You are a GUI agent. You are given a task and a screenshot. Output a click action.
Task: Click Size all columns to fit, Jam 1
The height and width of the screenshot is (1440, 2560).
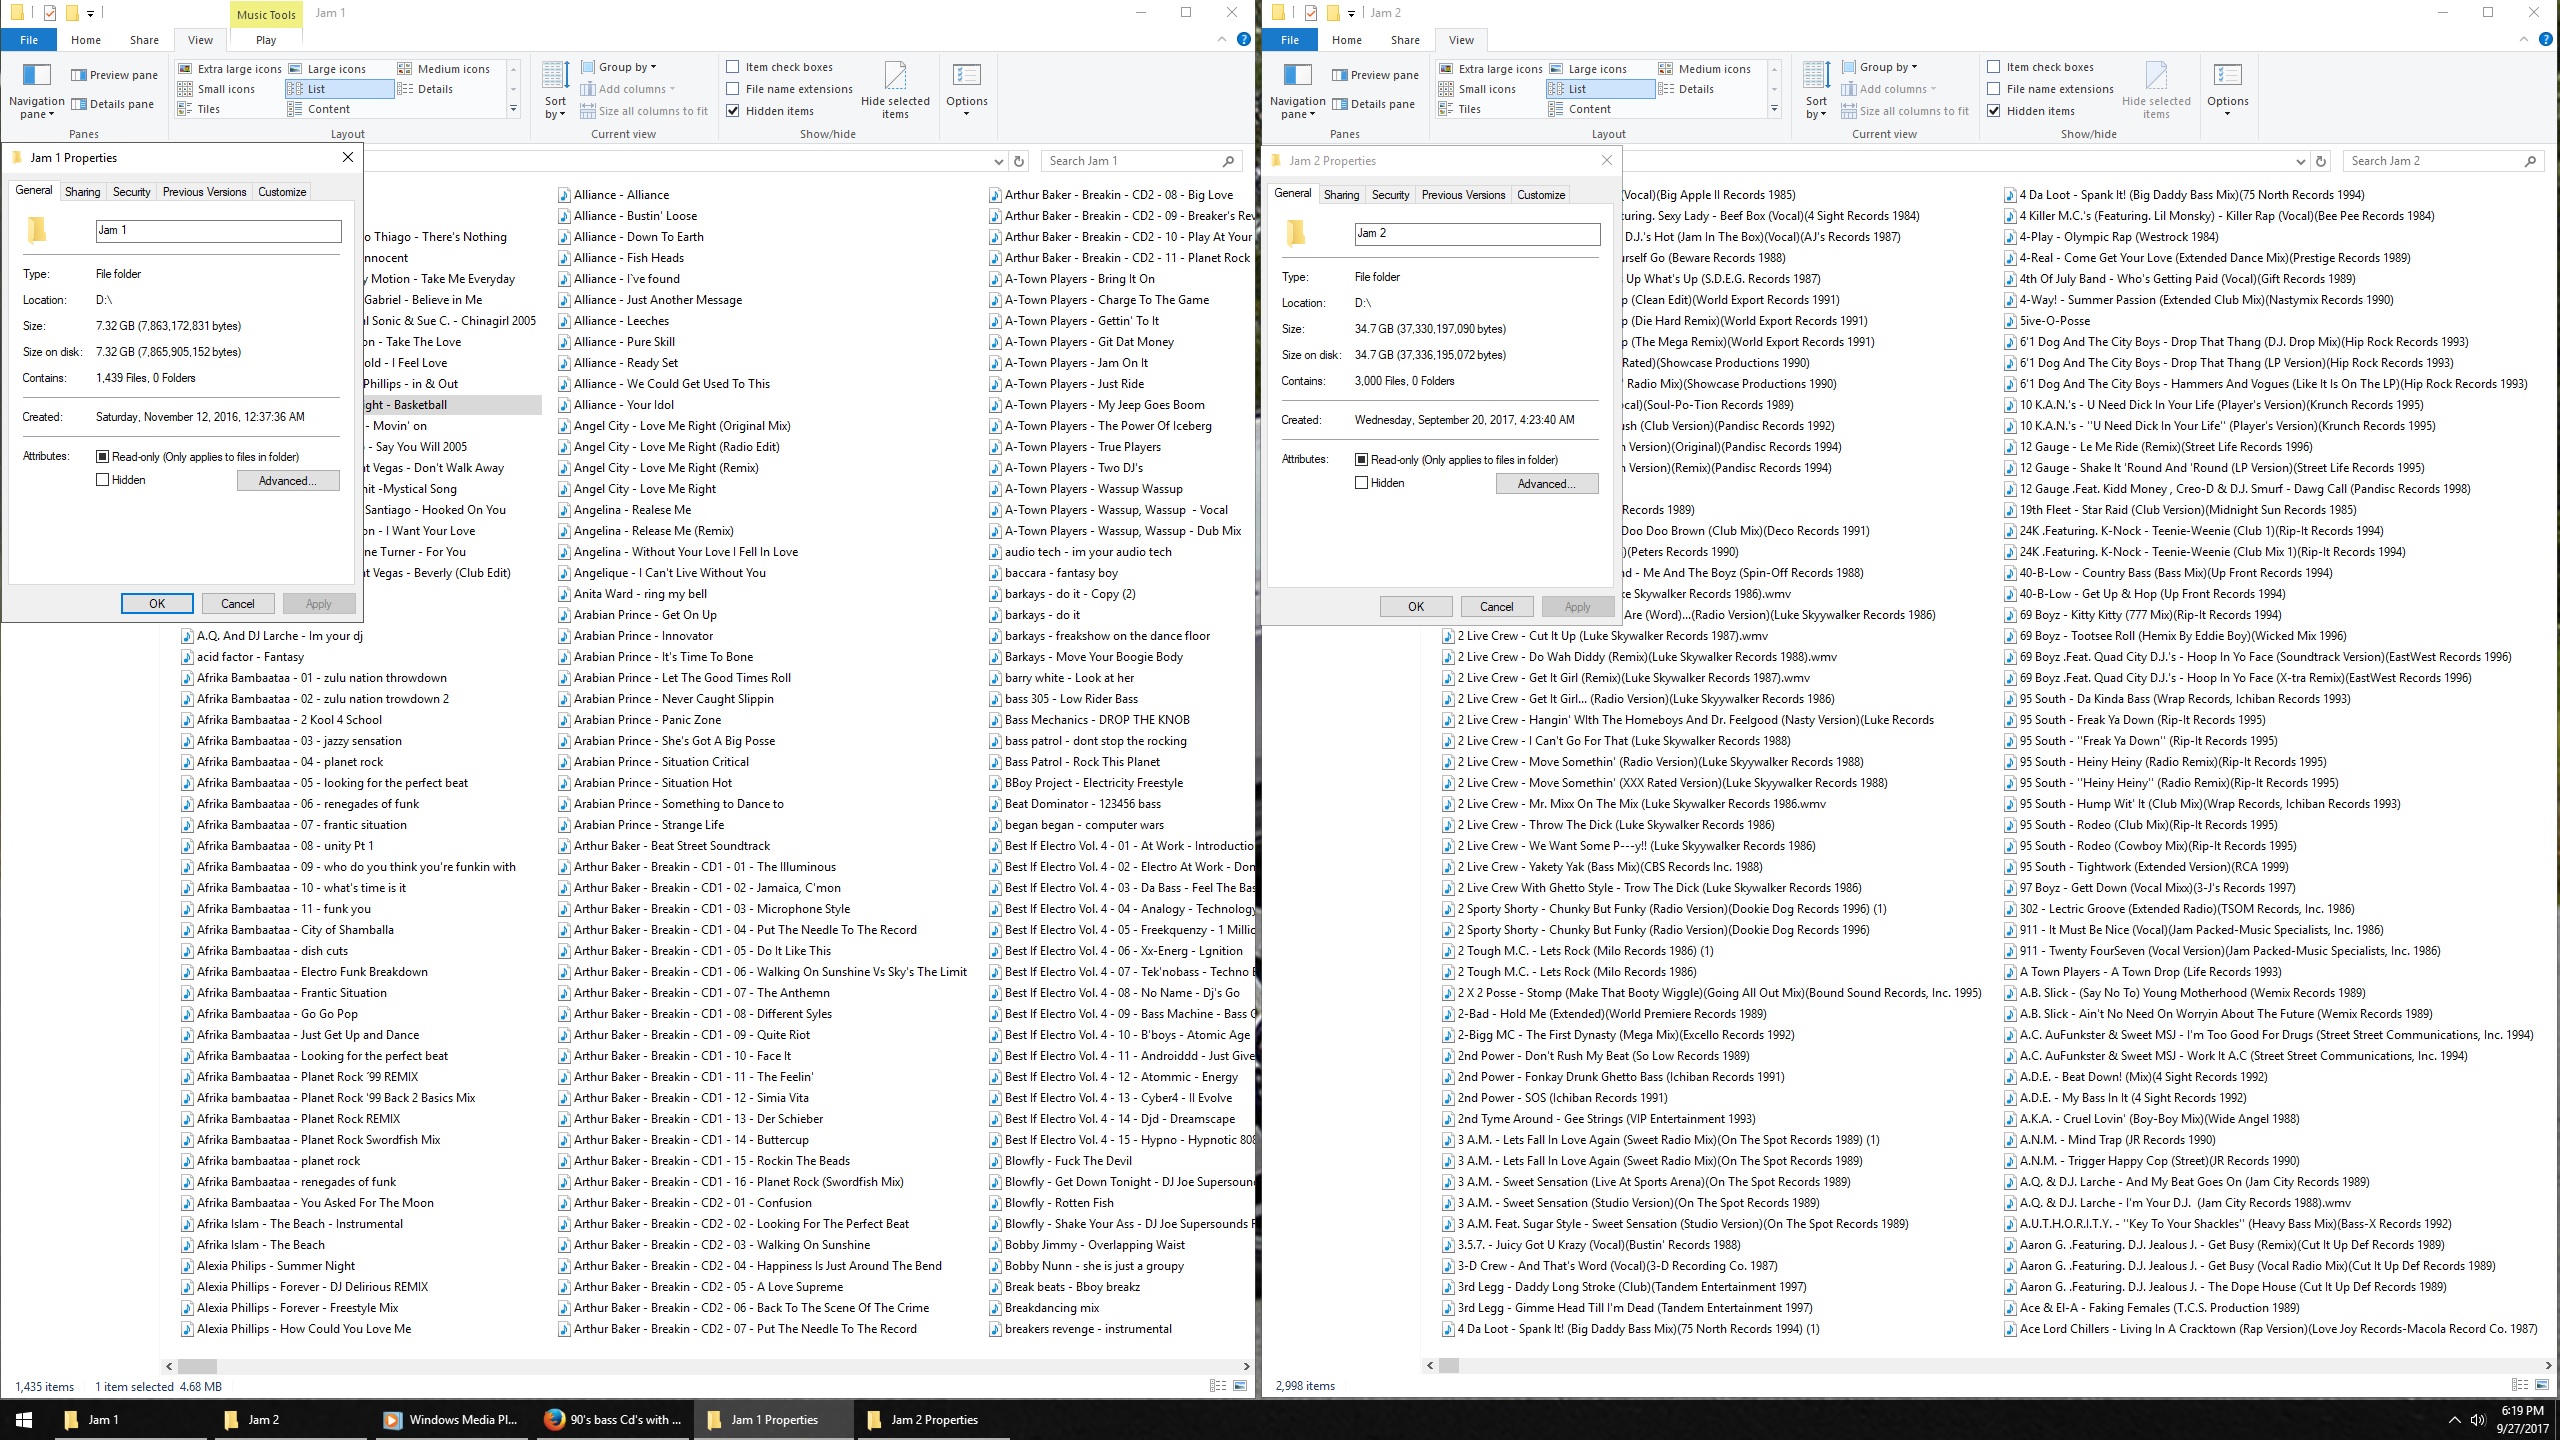[644, 111]
